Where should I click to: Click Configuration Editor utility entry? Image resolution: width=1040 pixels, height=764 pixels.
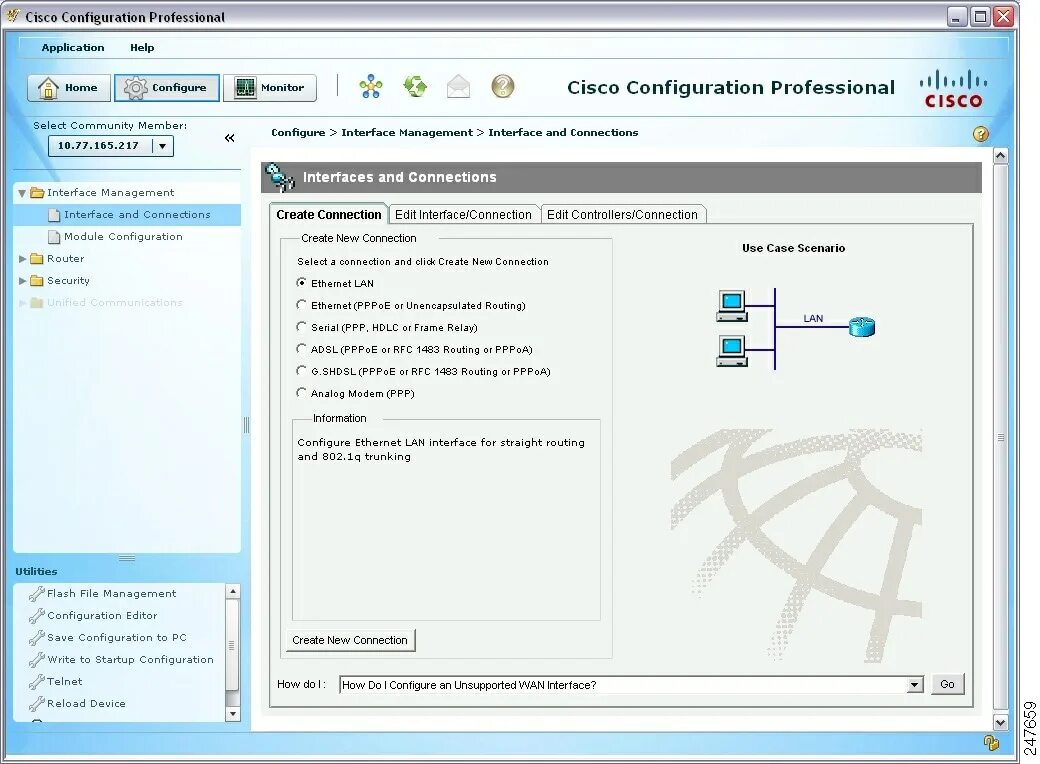[102, 615]
